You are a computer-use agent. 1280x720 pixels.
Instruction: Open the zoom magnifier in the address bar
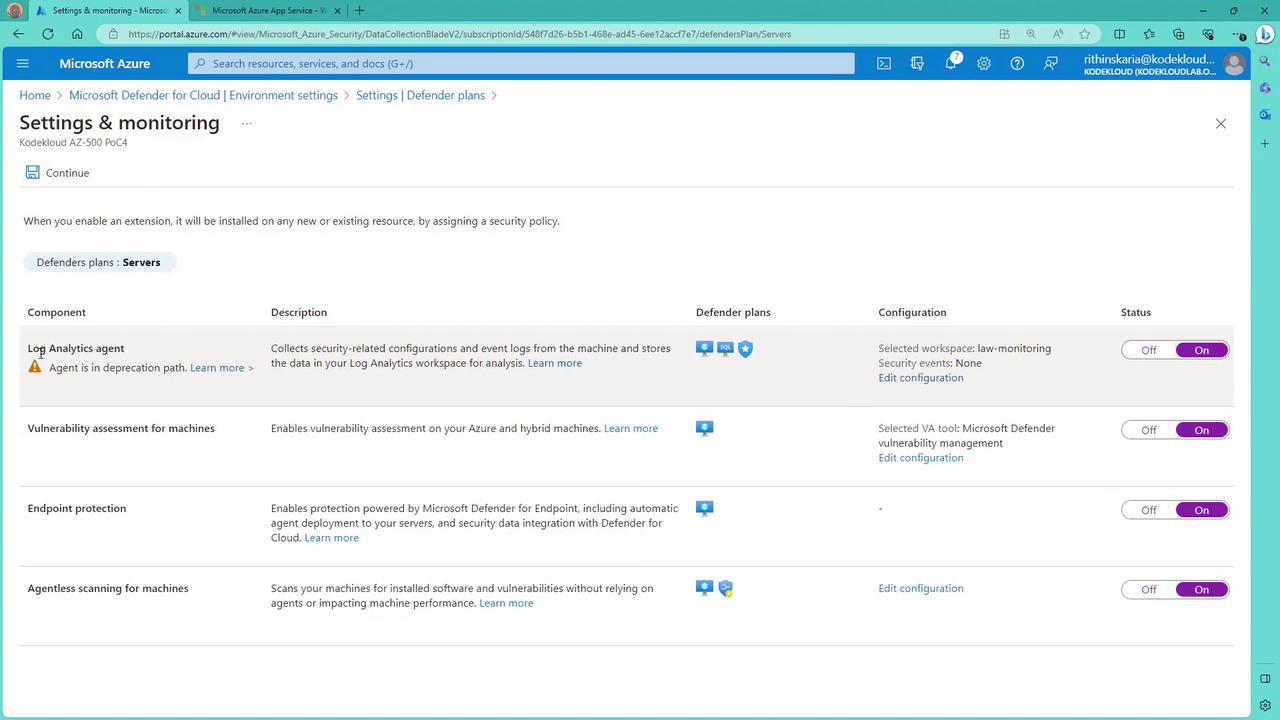click(1031, 34)
